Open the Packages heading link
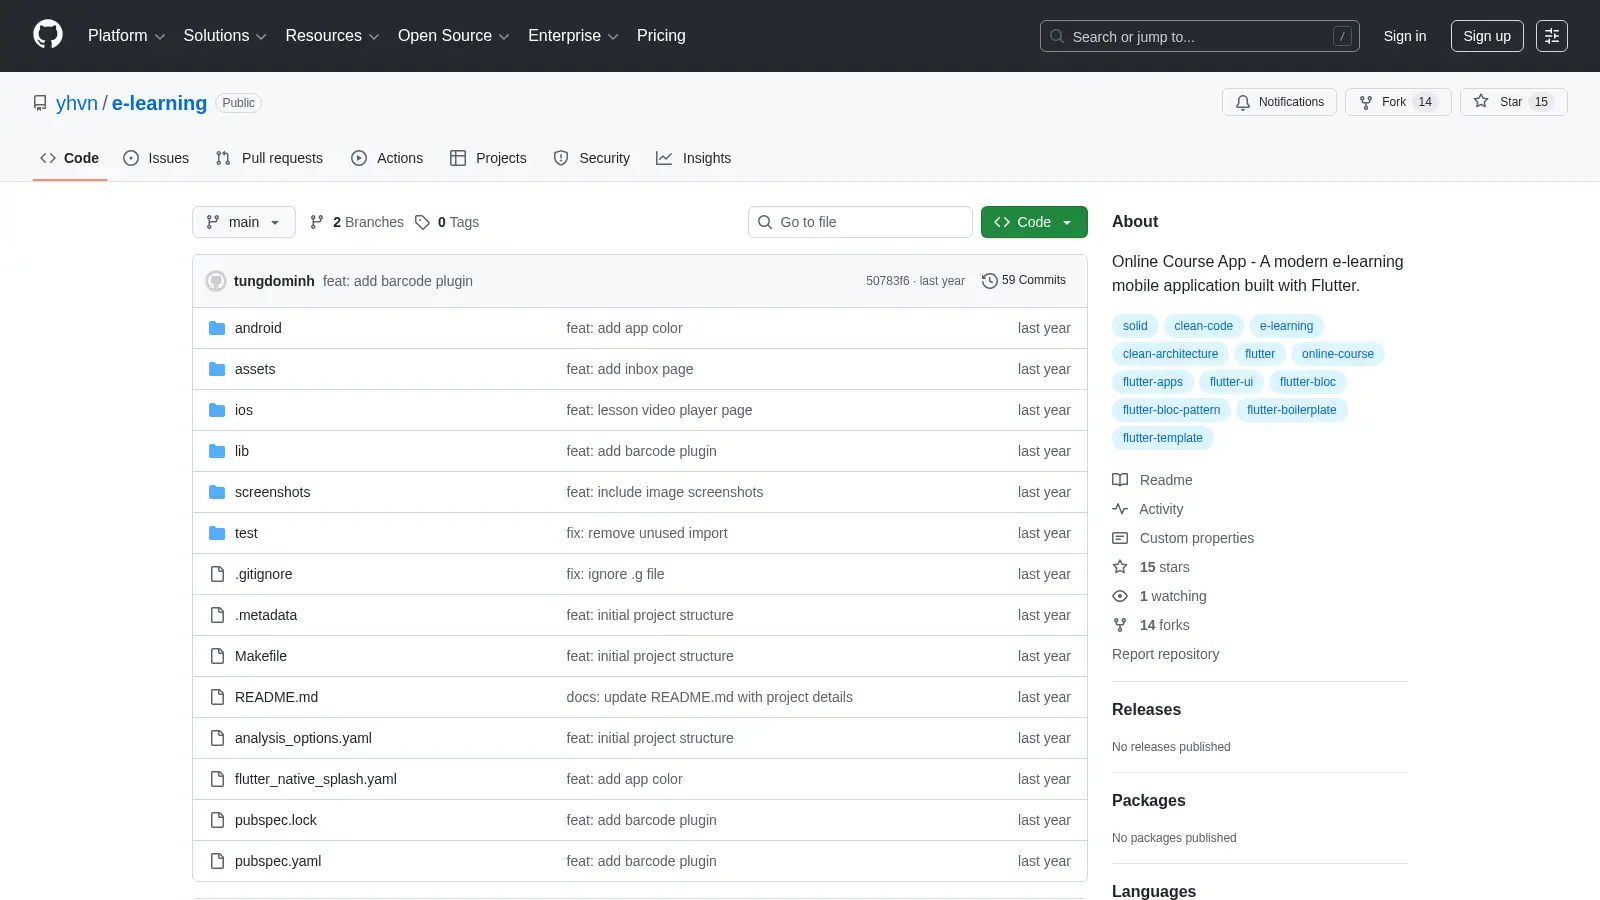The image size is (1600, 900). click(1149, 801)
